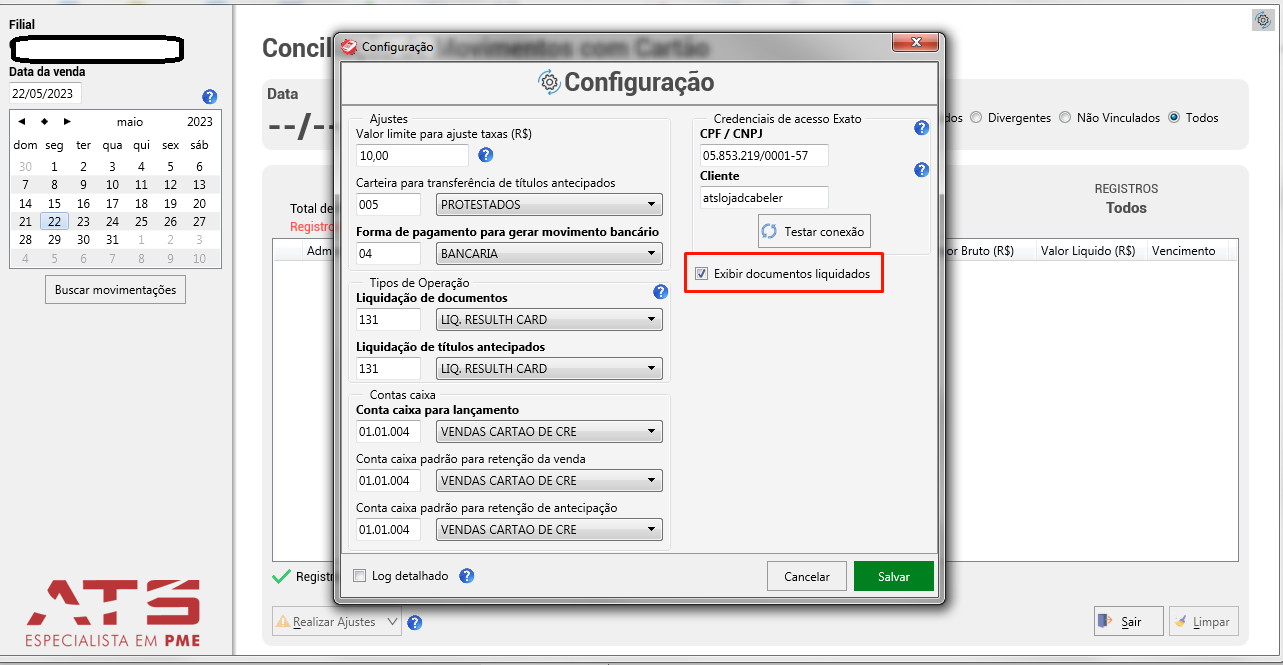Image resolution: width=1283 pixels, height=665 pixels.
Task: Enable the Log detalhado checkbox
Action: pos(360,576)
